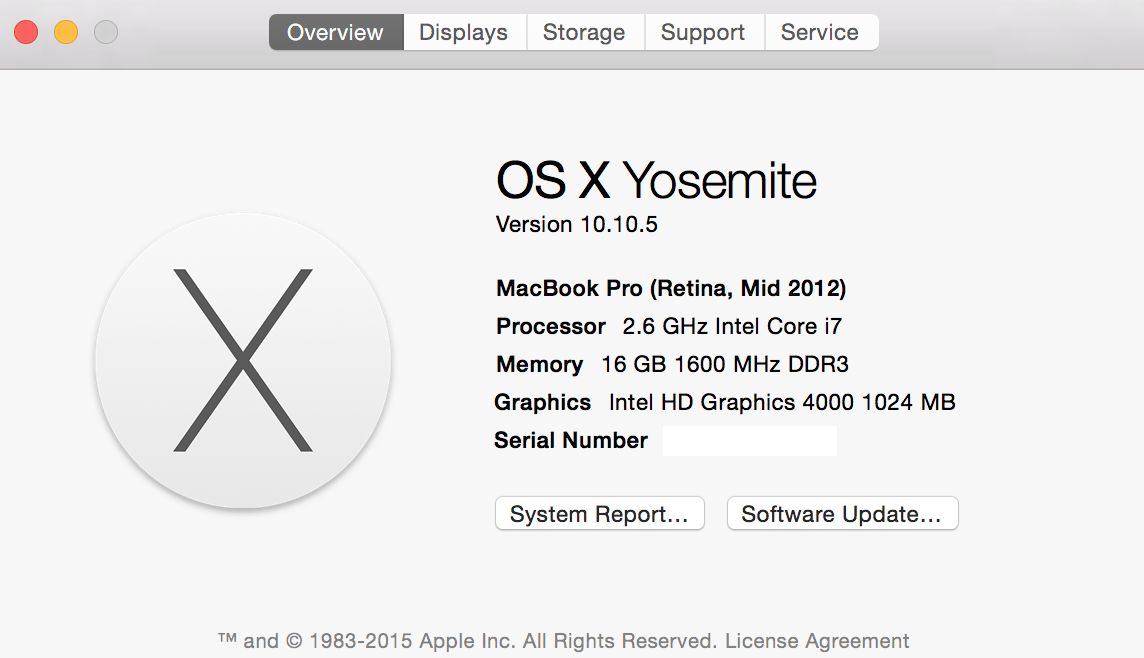Viewport: 1144px width, 658px height.
Task: Click the 2.6 GHz Intel Core i7 value
Action: 732,326
